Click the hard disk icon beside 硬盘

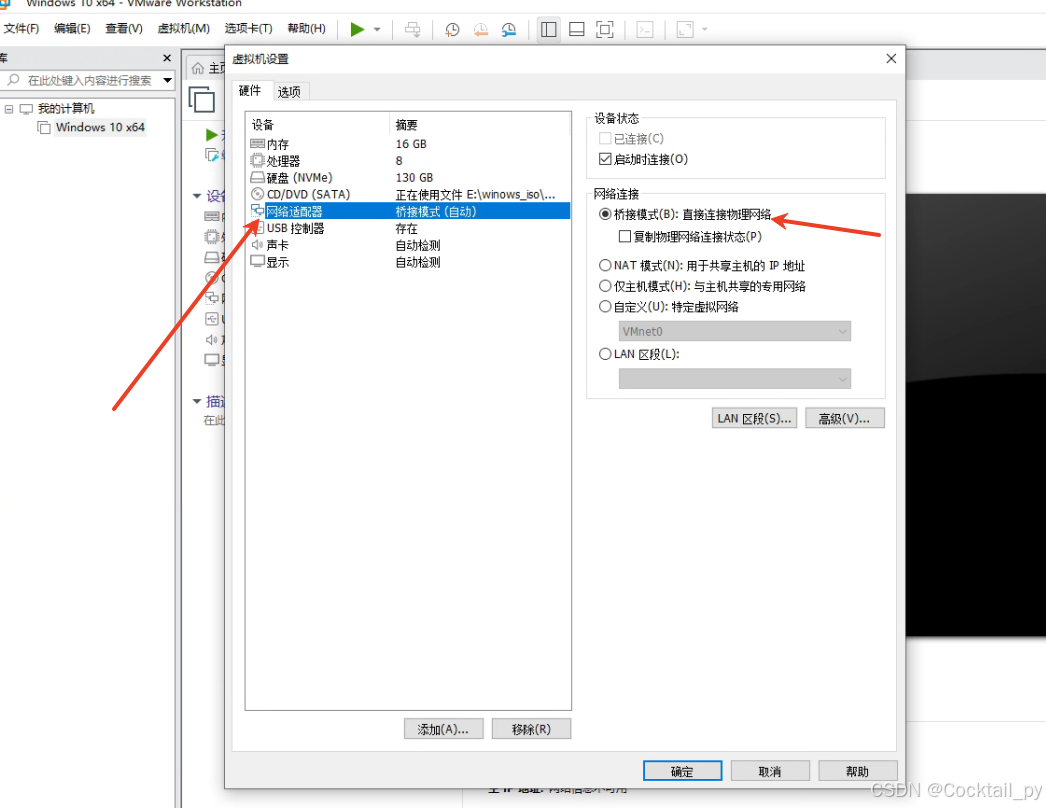tap(257, 177)
